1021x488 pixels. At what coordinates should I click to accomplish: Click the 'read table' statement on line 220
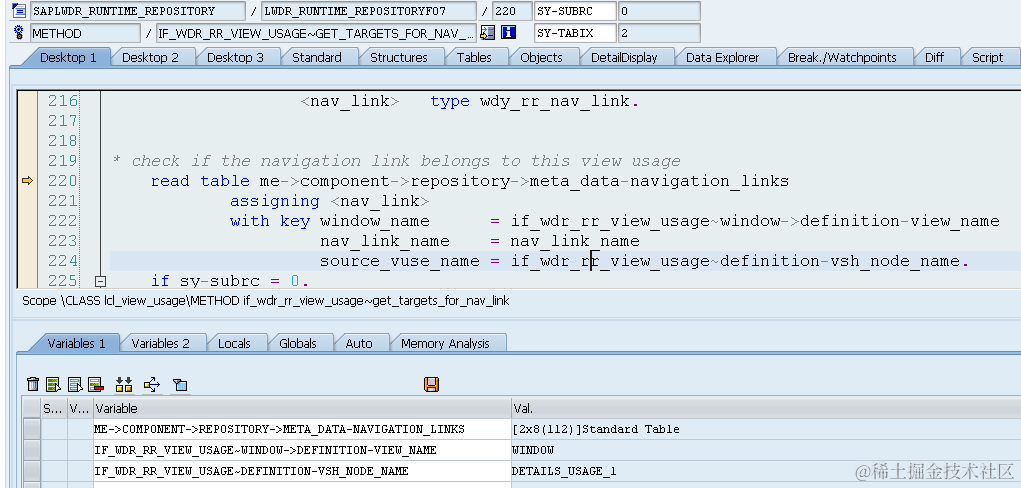200,181
